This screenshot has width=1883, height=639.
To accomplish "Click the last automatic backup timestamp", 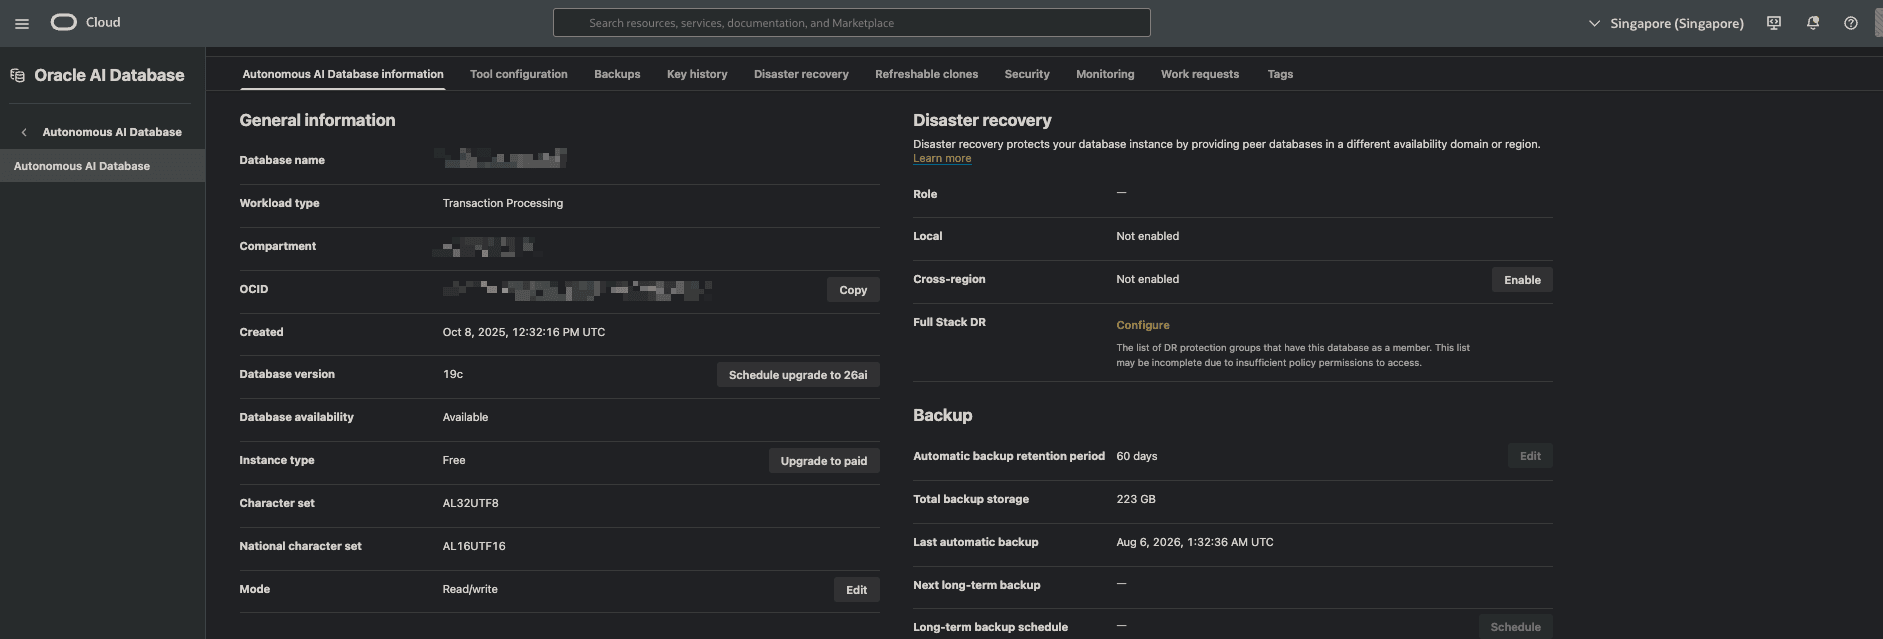I will point(1195,542).
